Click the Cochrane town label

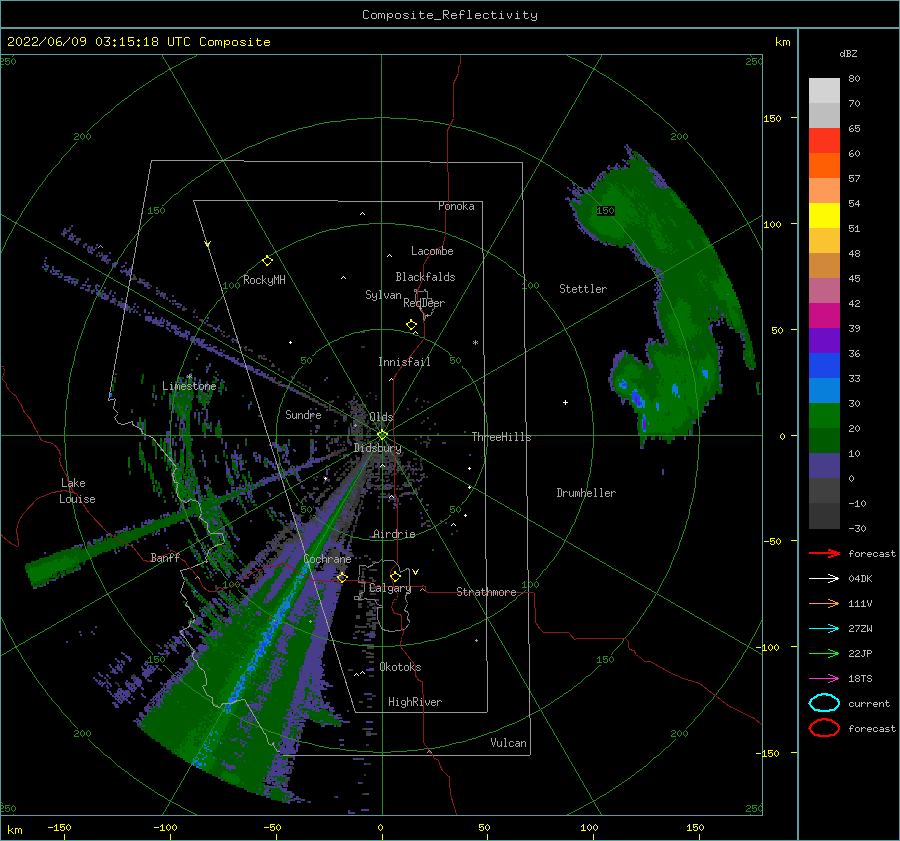(x=327, y=559)
